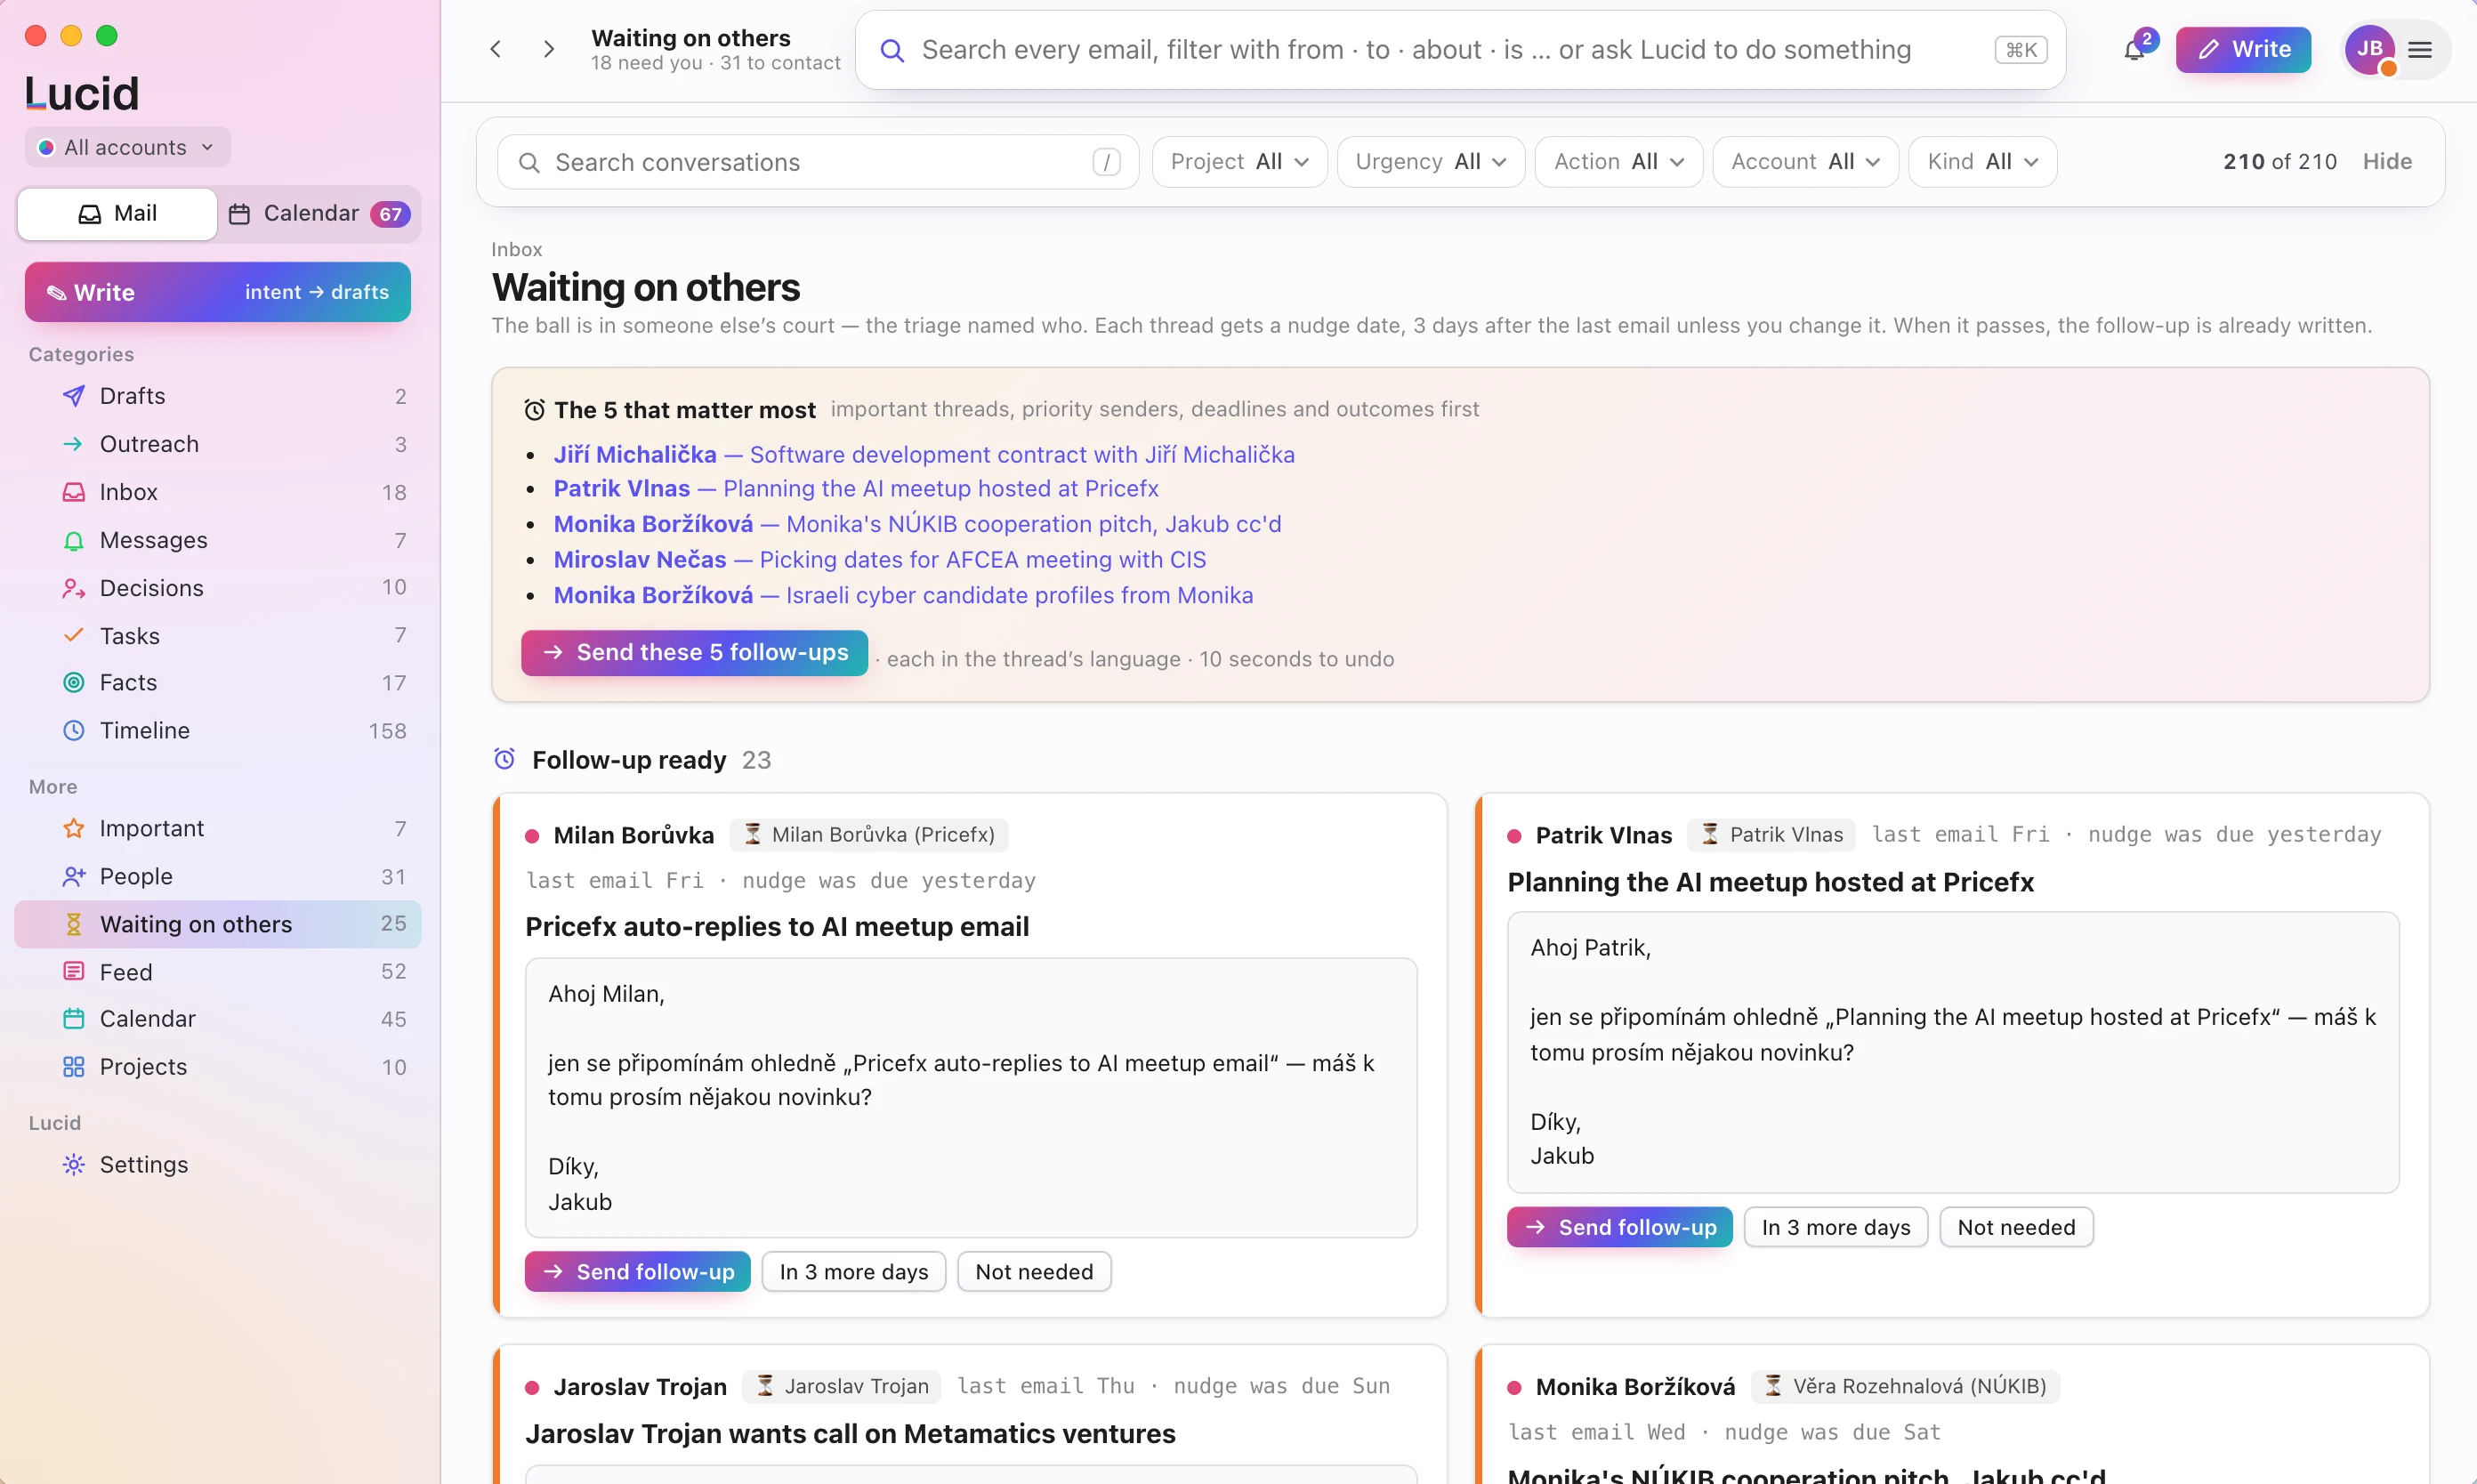Open Timeline category with clock icon
The height and width of the screenshot is (1484, 2477).
pyautogui.click(x=217, y=730)
